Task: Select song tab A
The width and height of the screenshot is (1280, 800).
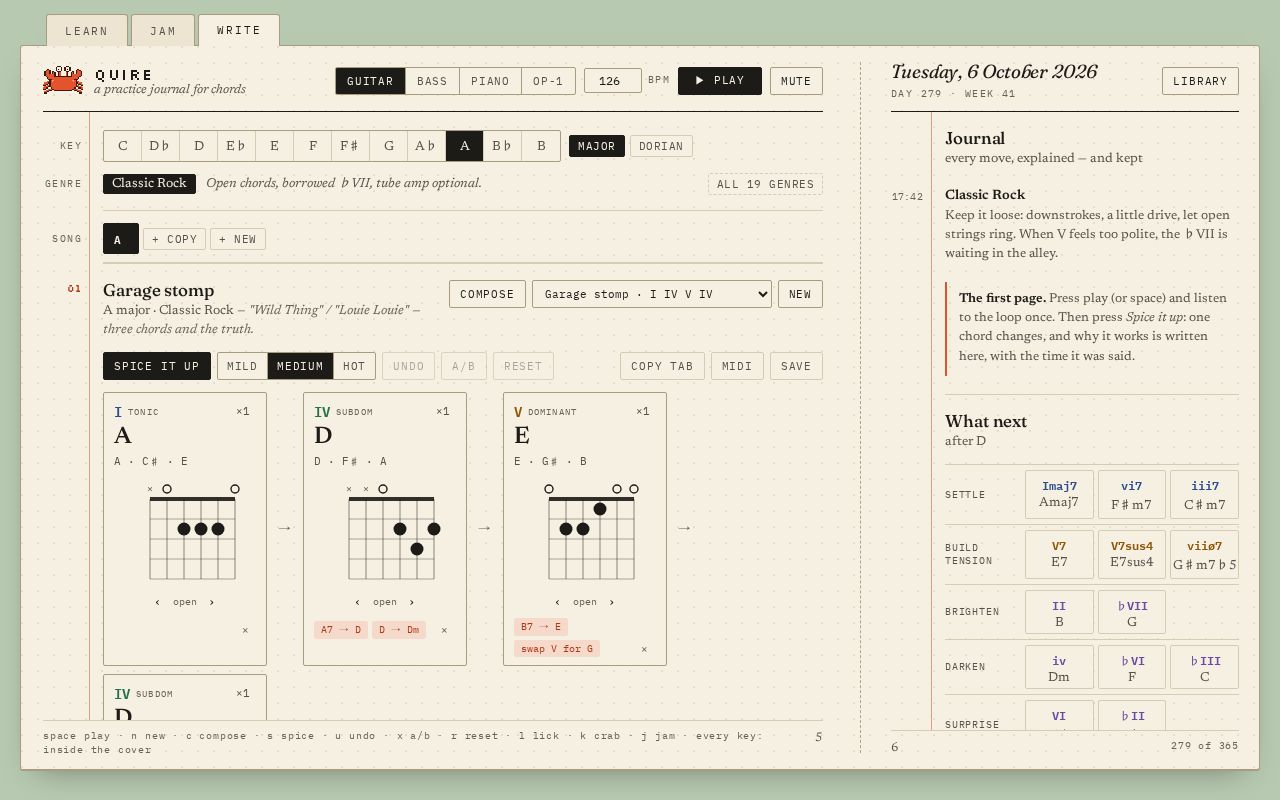Action: pos(121,239)
